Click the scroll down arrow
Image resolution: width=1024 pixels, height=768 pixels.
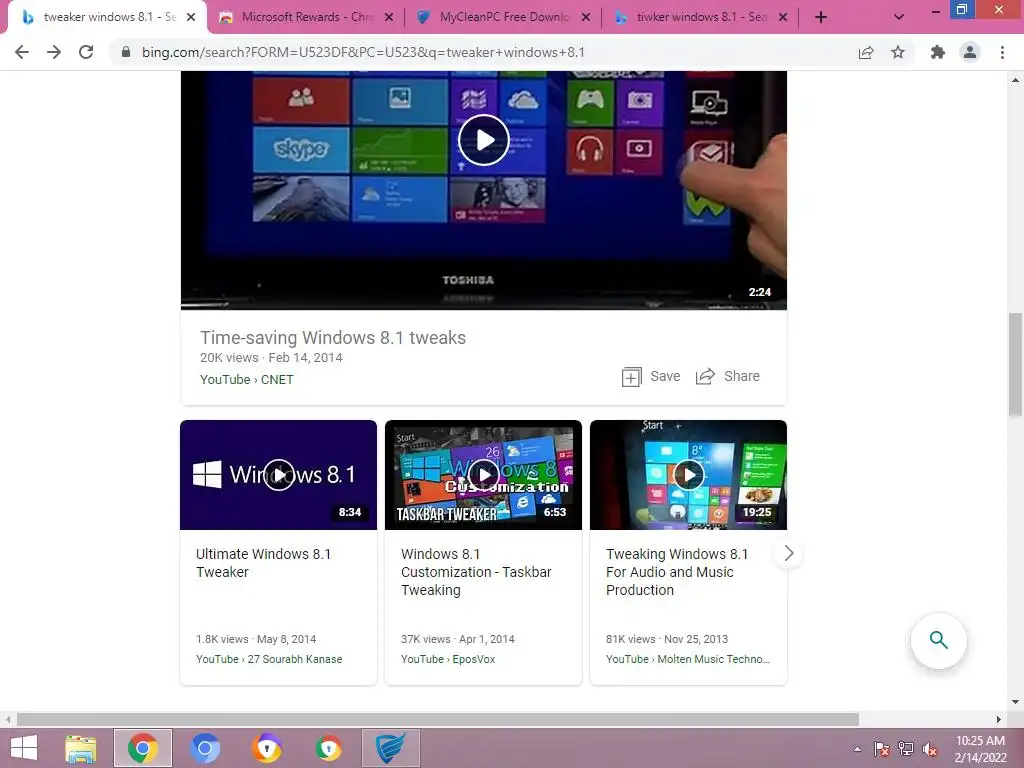(x=1015, y=703)
